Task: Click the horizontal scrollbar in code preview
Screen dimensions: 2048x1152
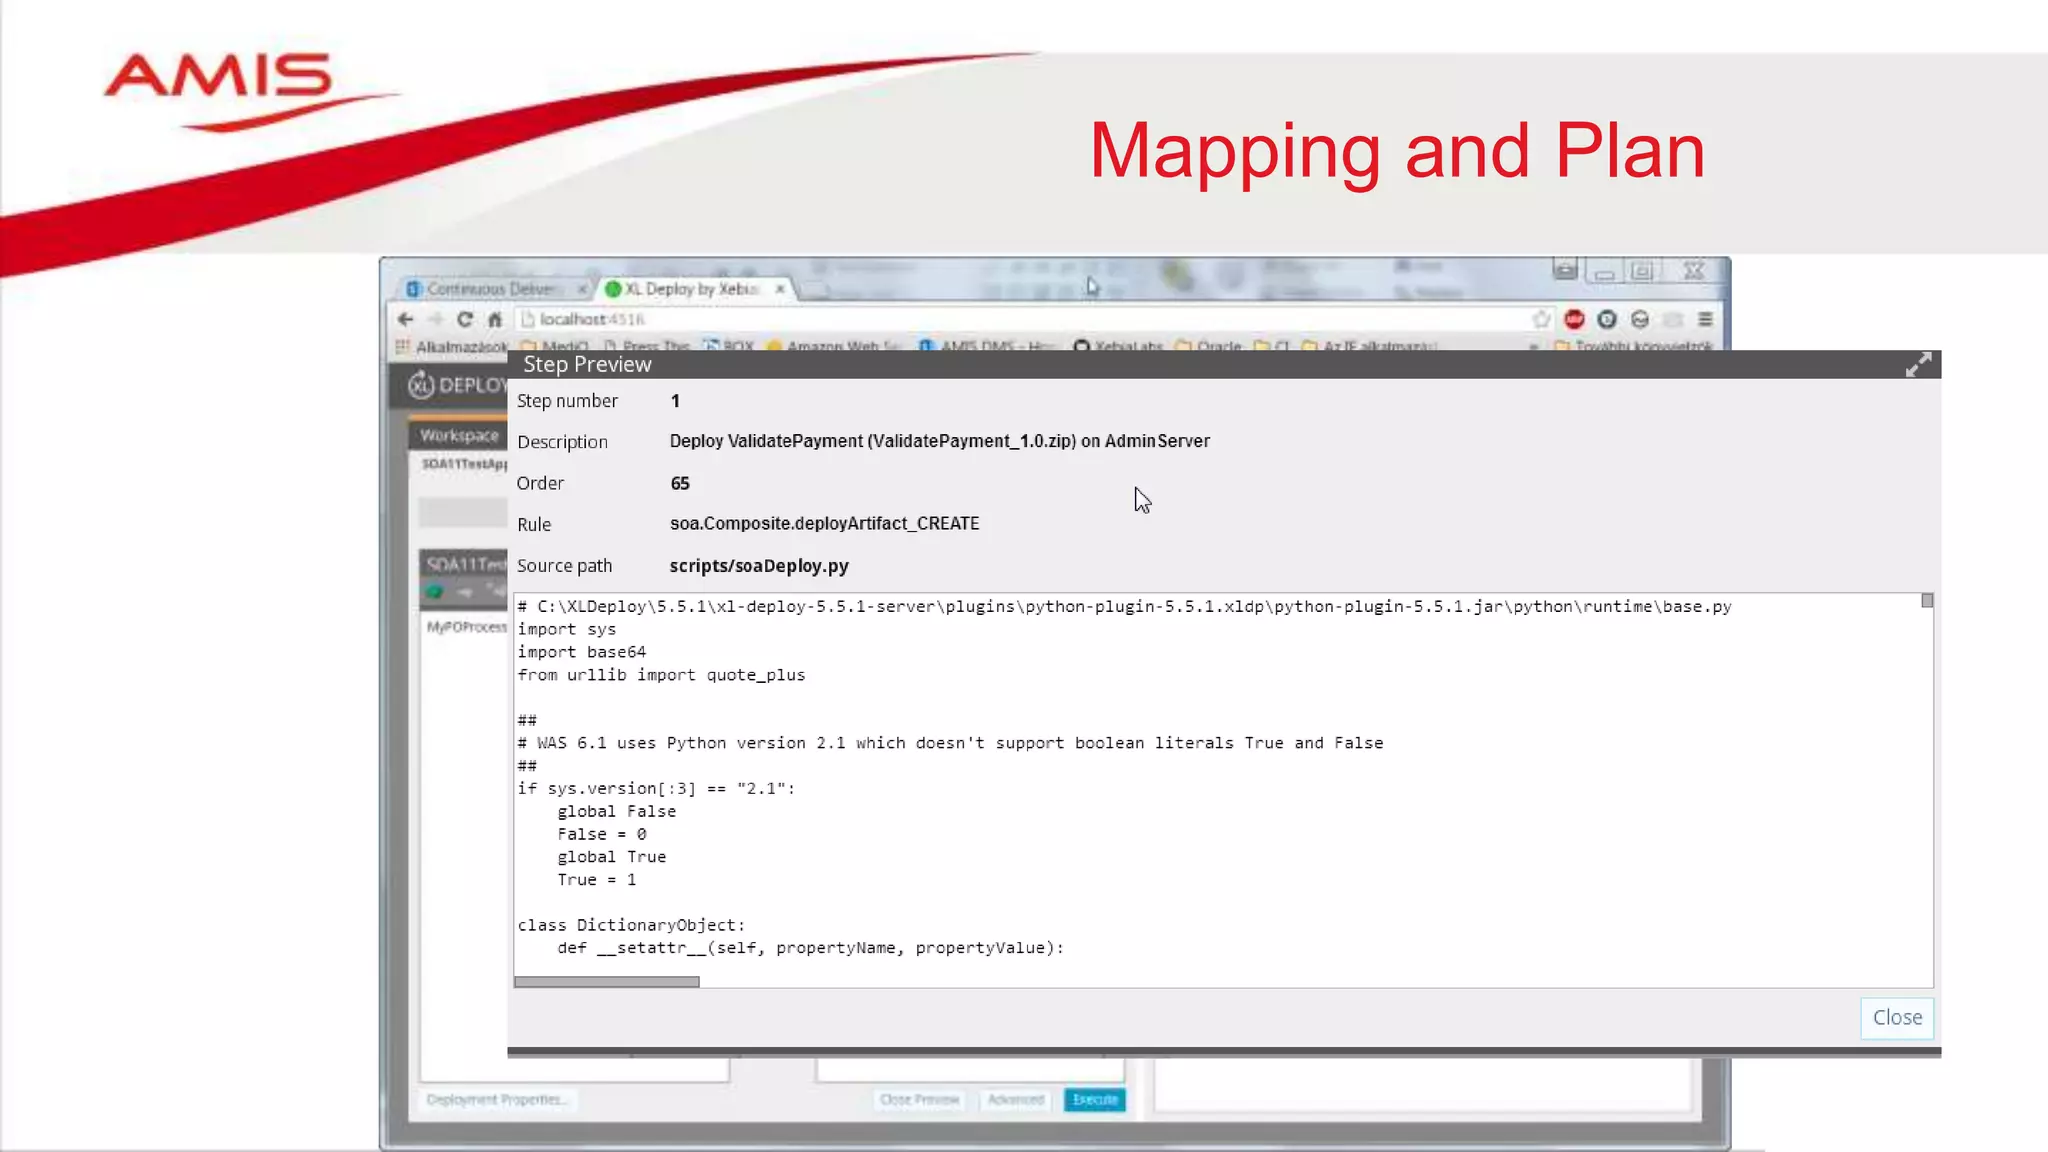Action: coord(606,982)
